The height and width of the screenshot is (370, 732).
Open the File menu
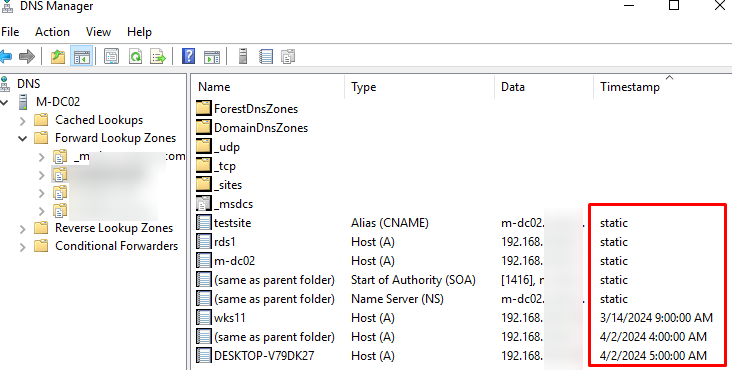[10, 32]
